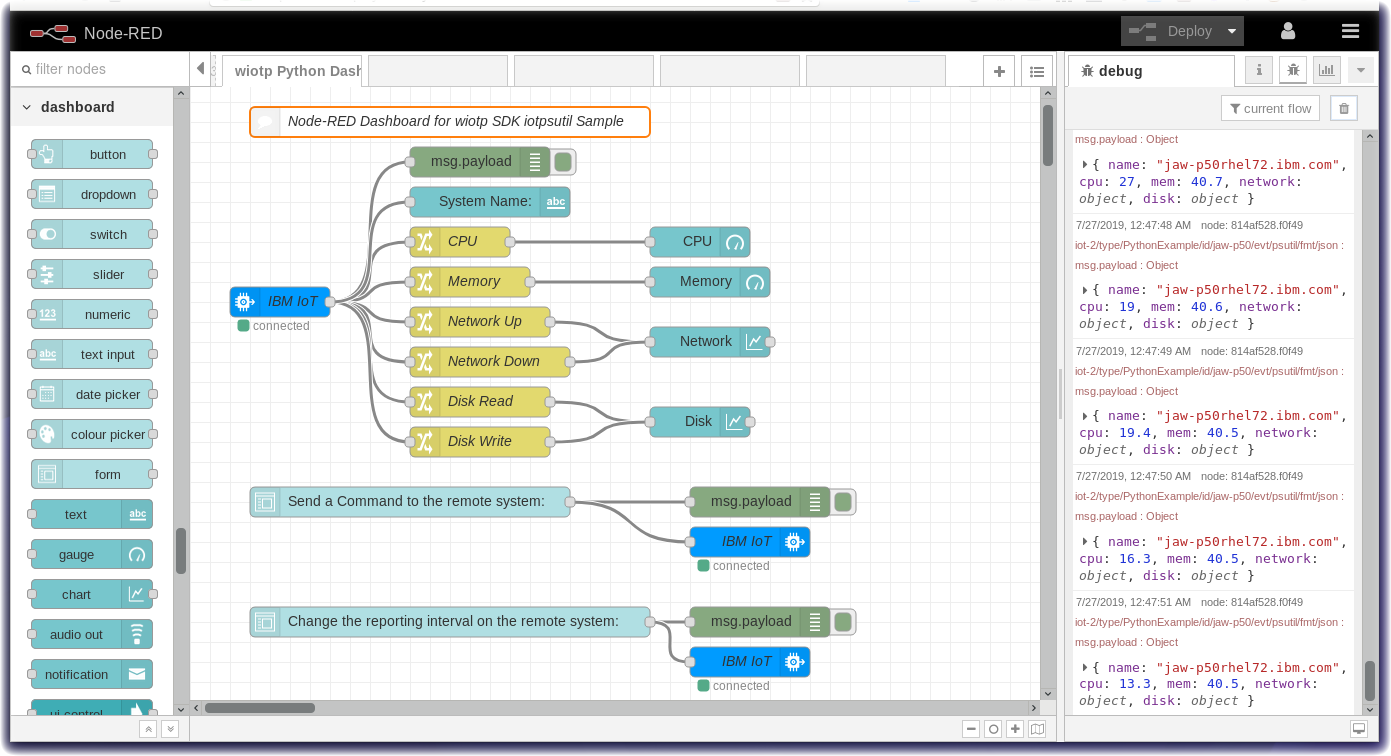This screenshot has width=1391, height=756.
Task: Open the user profile icon
Action: (x=1288, y=31)
